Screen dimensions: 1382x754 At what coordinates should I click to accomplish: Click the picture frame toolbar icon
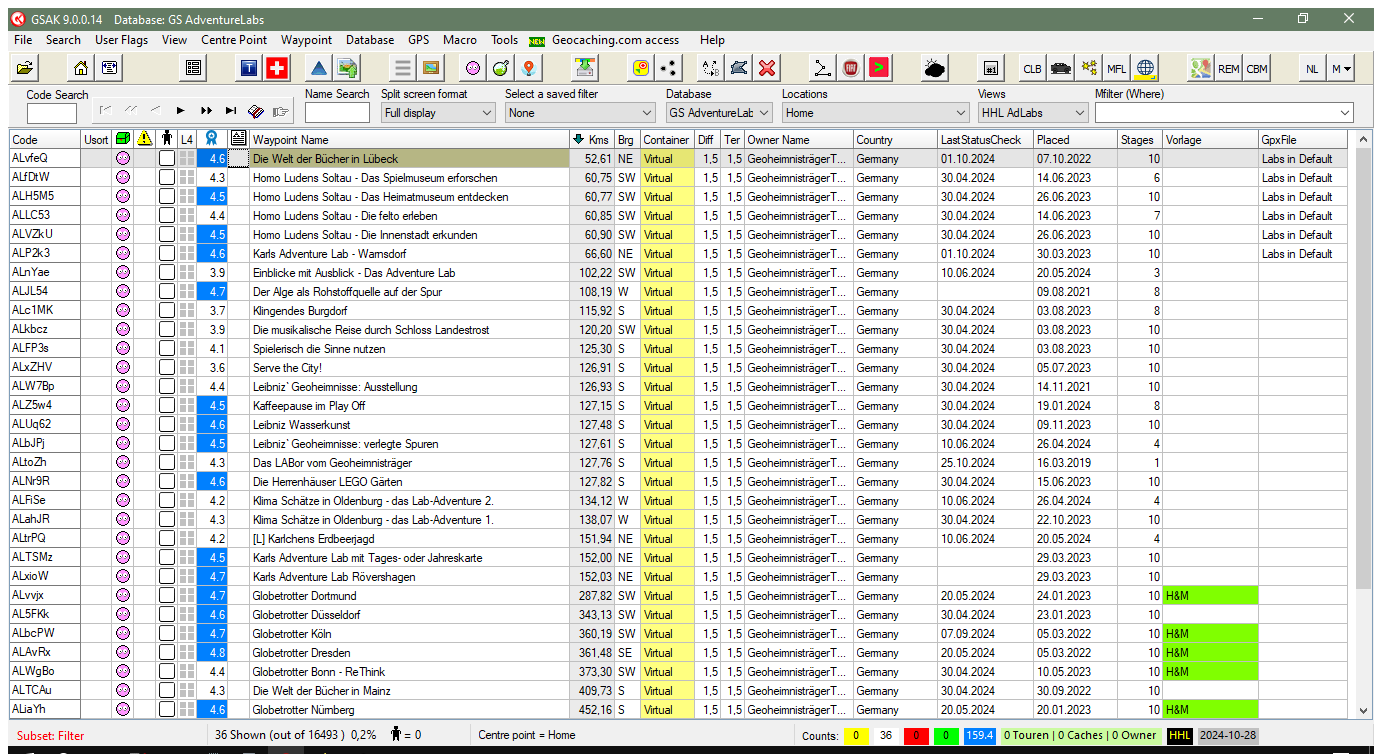pos(431,68)
